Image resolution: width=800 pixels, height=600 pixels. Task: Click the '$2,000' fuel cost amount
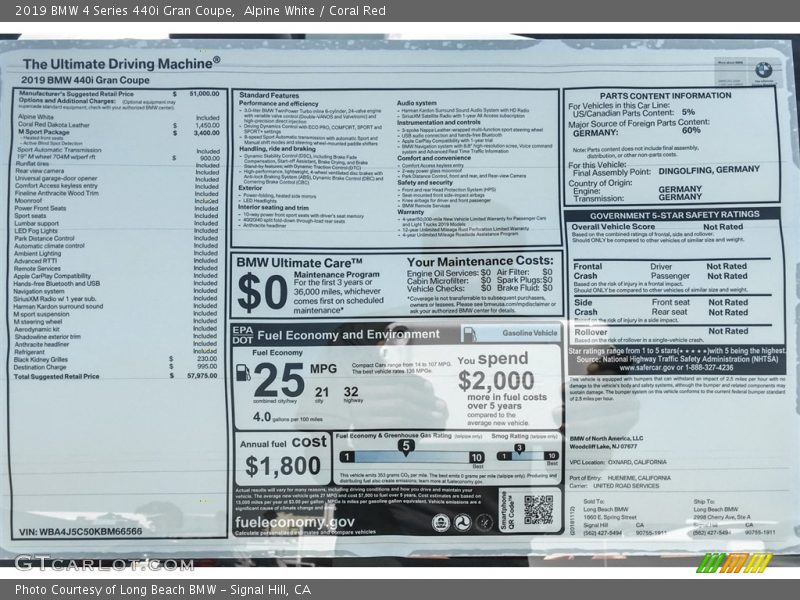pyautogui.click(x=496, y=380)
